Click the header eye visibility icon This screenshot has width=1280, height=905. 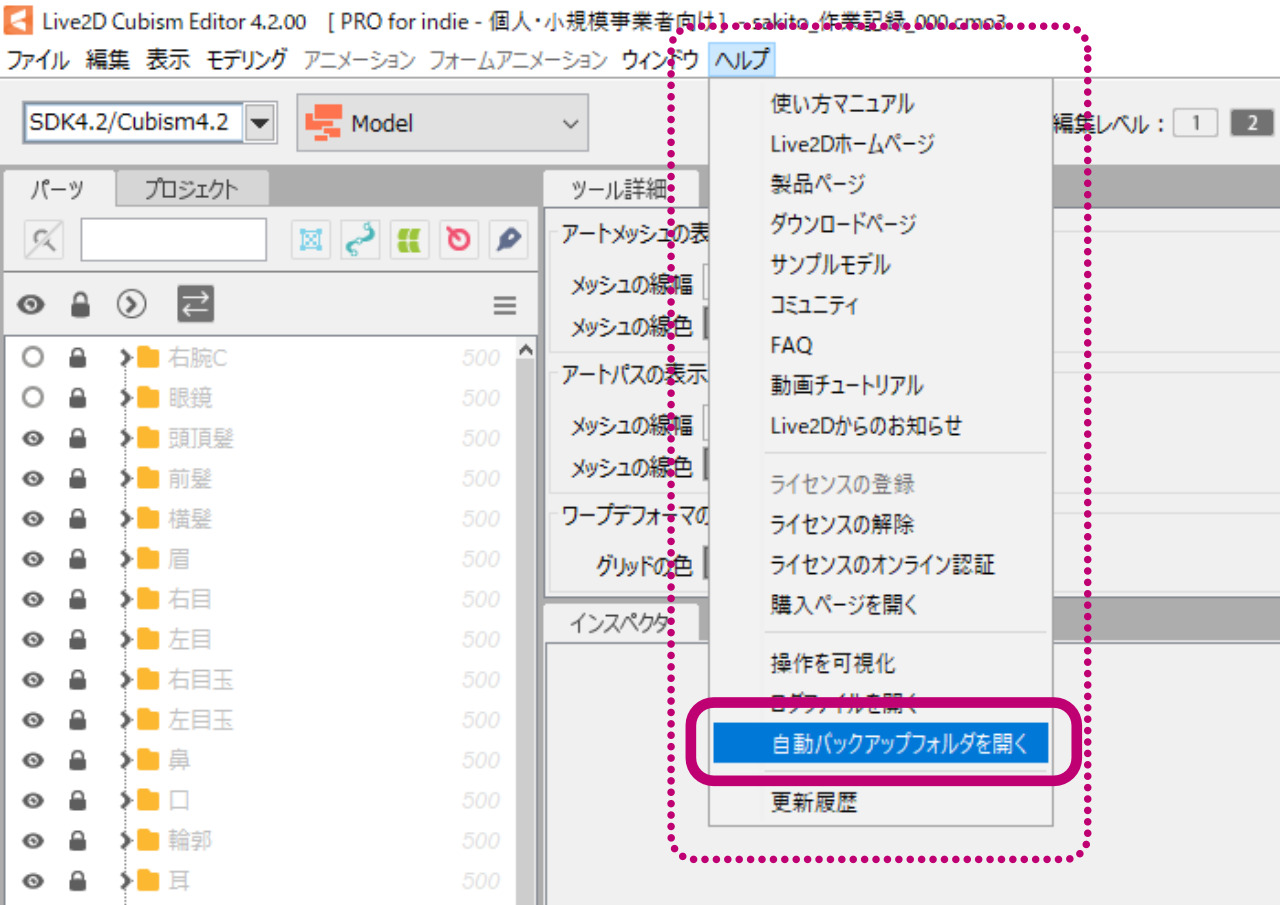pyautogui.click(x=31, y=305)
